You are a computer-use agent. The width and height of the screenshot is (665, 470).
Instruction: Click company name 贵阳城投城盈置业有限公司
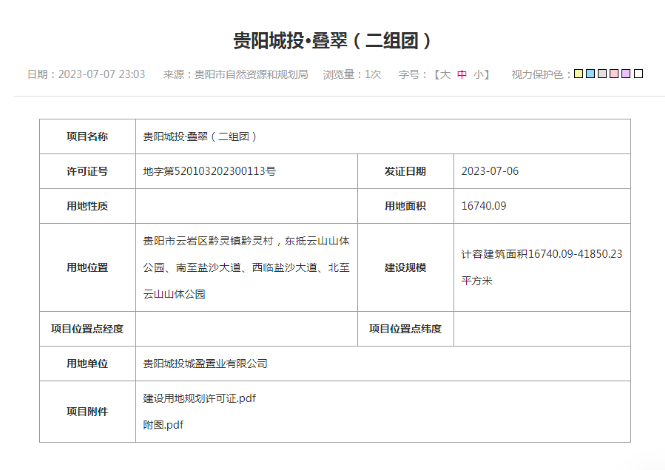coord(205,364)
